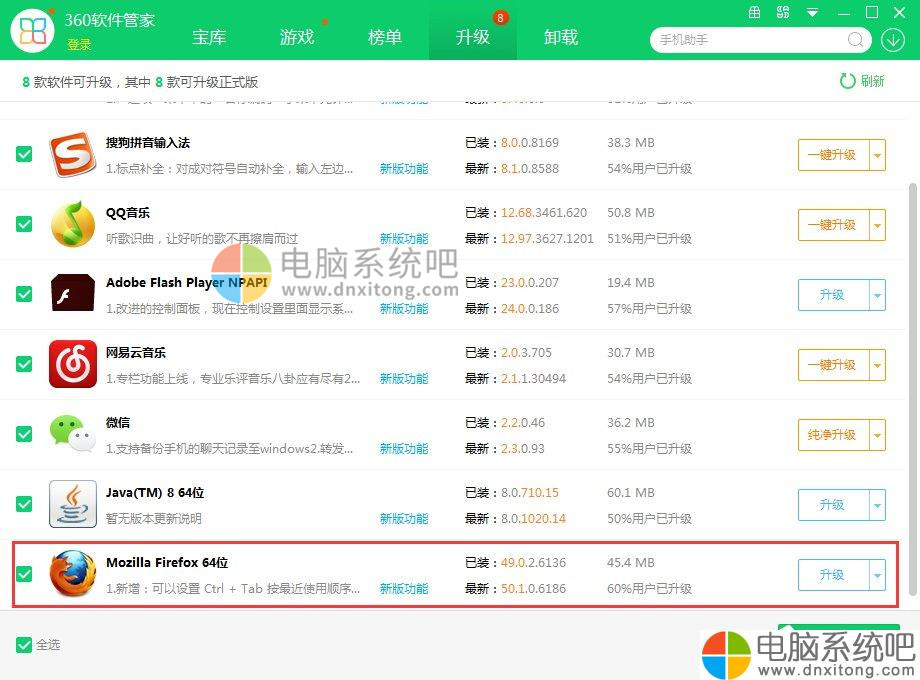
Task: Expand upgrade options arrow for WeChat
Action: click(x=877, y=435)
